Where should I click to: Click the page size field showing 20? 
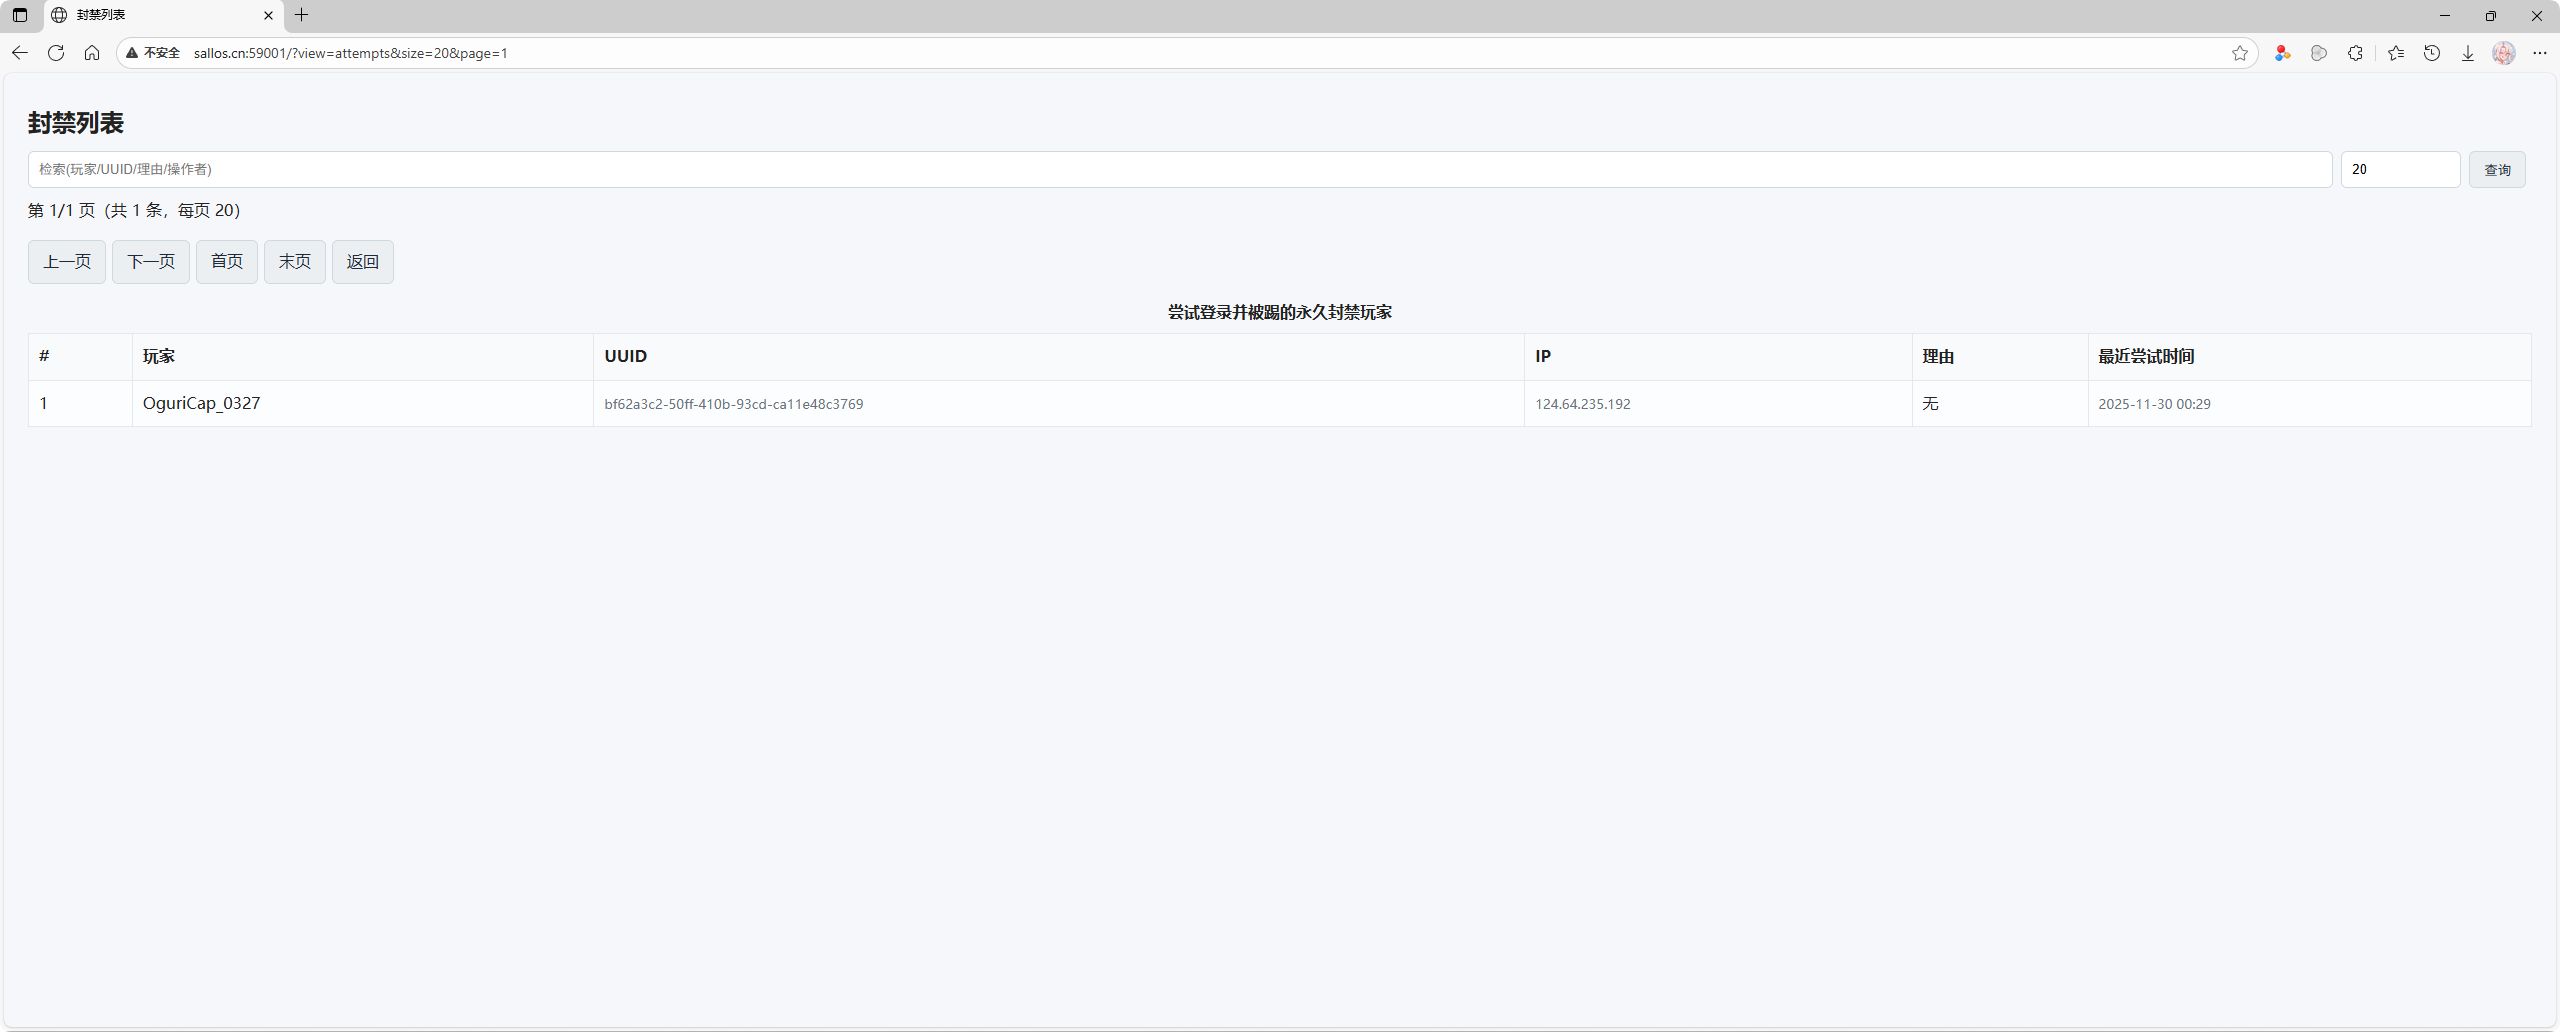click(2400, 170)
